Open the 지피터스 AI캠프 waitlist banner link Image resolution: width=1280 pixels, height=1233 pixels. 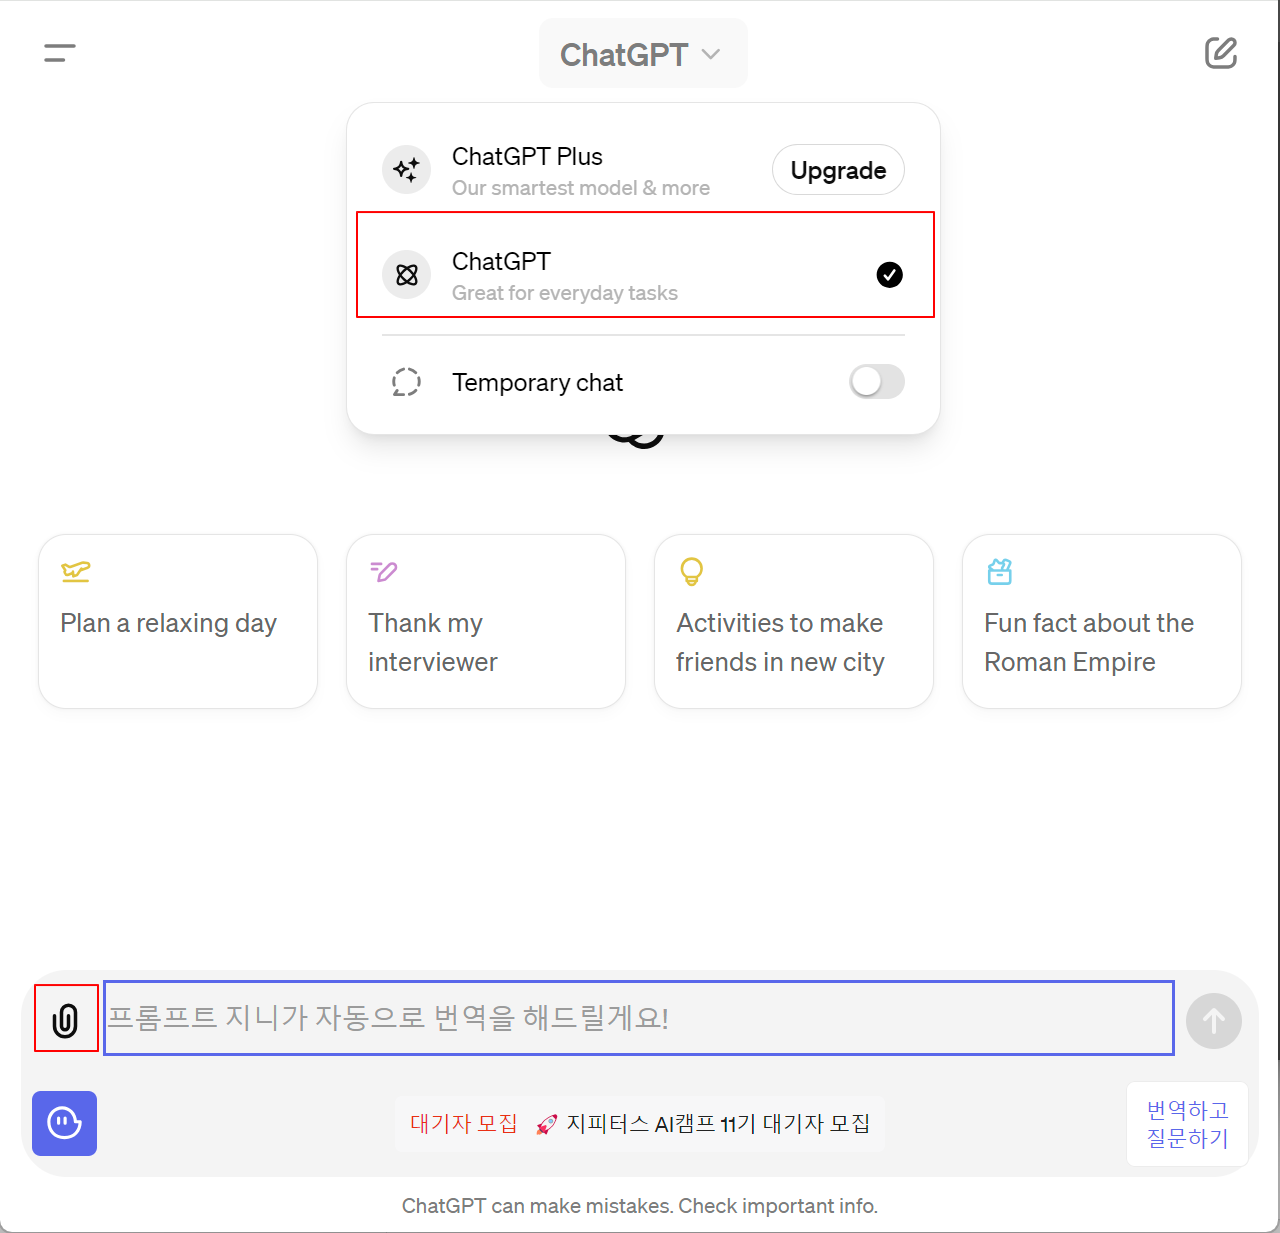point(640,1124)
